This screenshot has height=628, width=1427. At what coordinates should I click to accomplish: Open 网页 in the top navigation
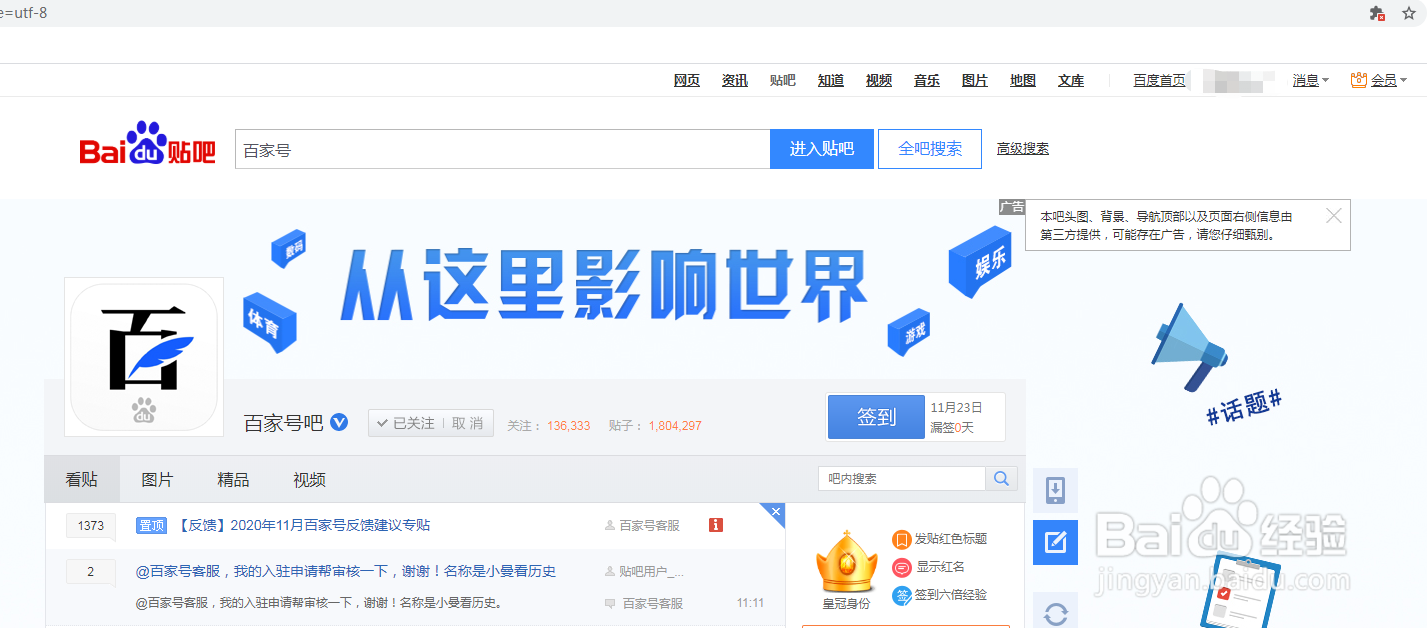(687, 80)
